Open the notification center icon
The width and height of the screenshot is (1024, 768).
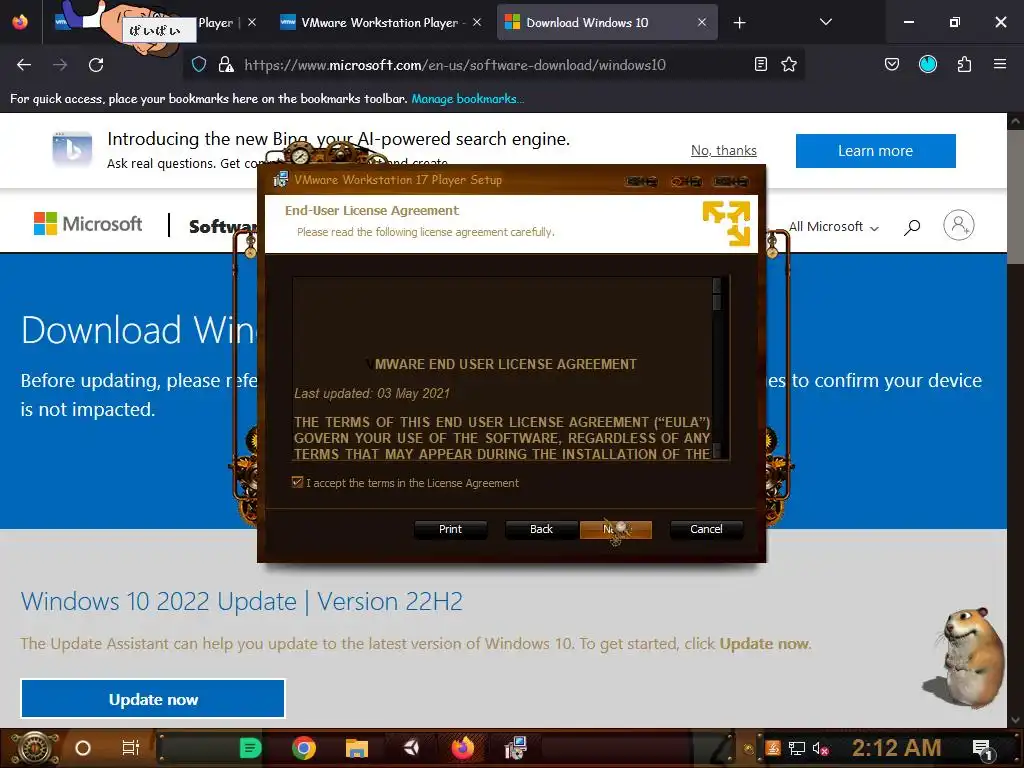(x=982, y=750)
